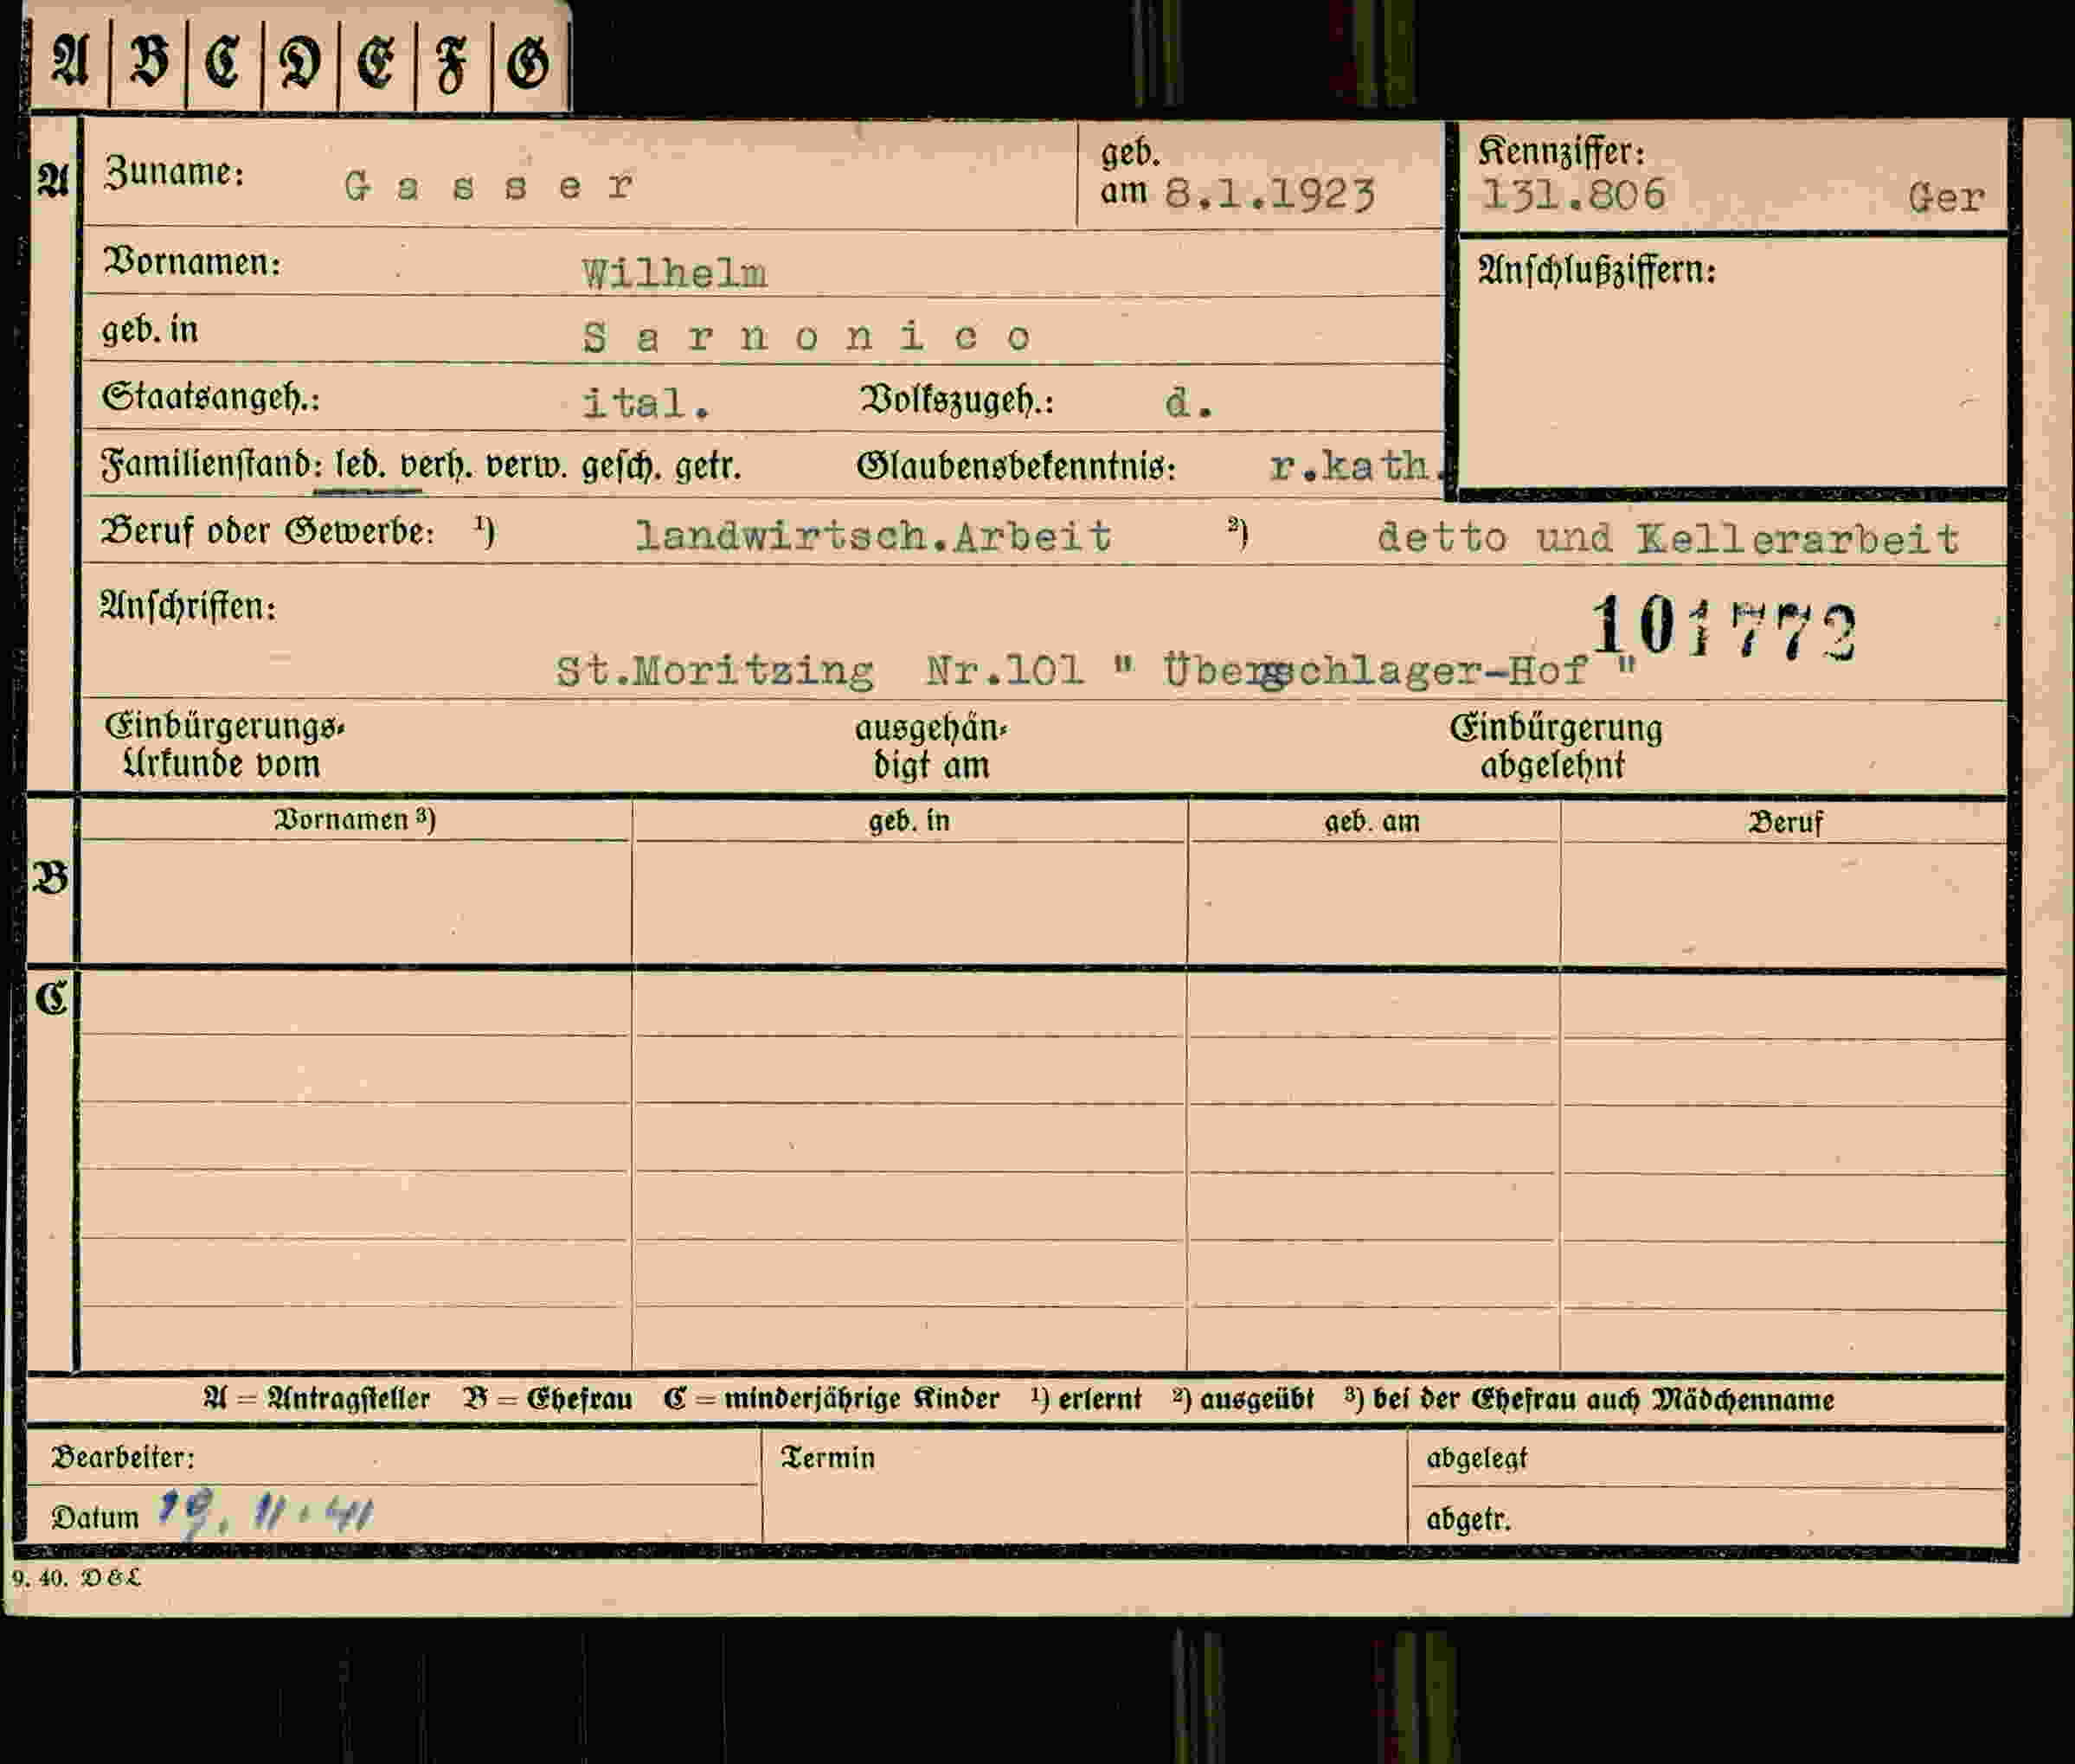The height and width of the screenshot is (1764, 2075).
Task: Click the 'Beruf oder Gewerbe:' label
Action: point(267,532)
